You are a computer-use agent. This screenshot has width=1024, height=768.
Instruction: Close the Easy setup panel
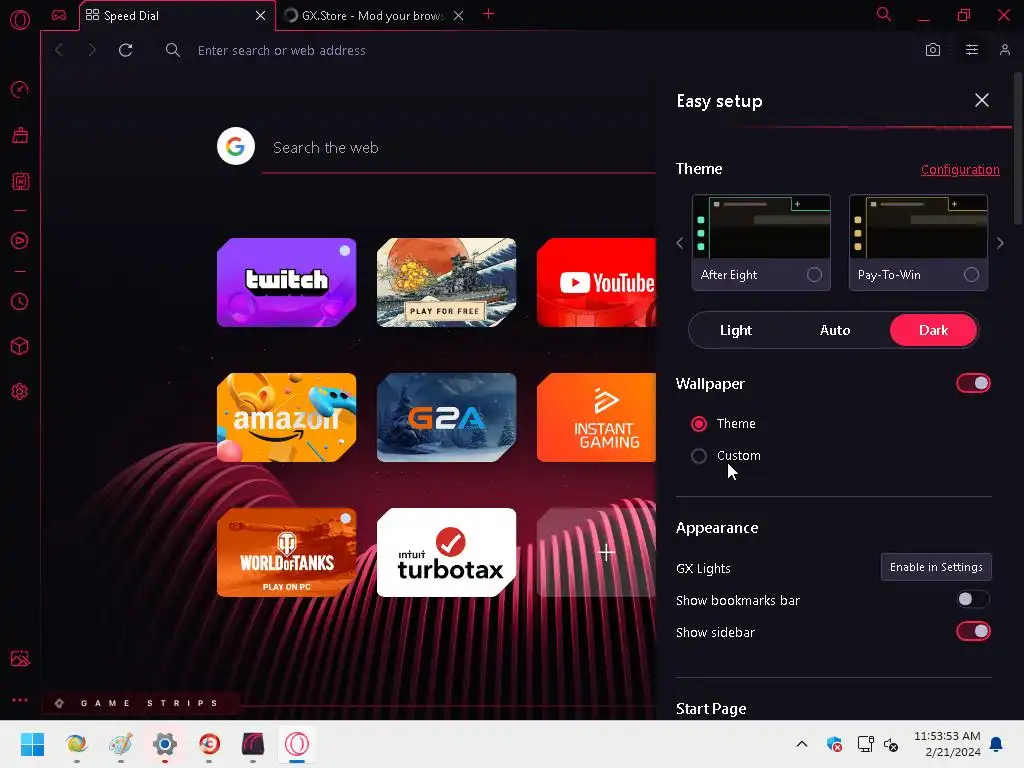(x=982, y=100)
